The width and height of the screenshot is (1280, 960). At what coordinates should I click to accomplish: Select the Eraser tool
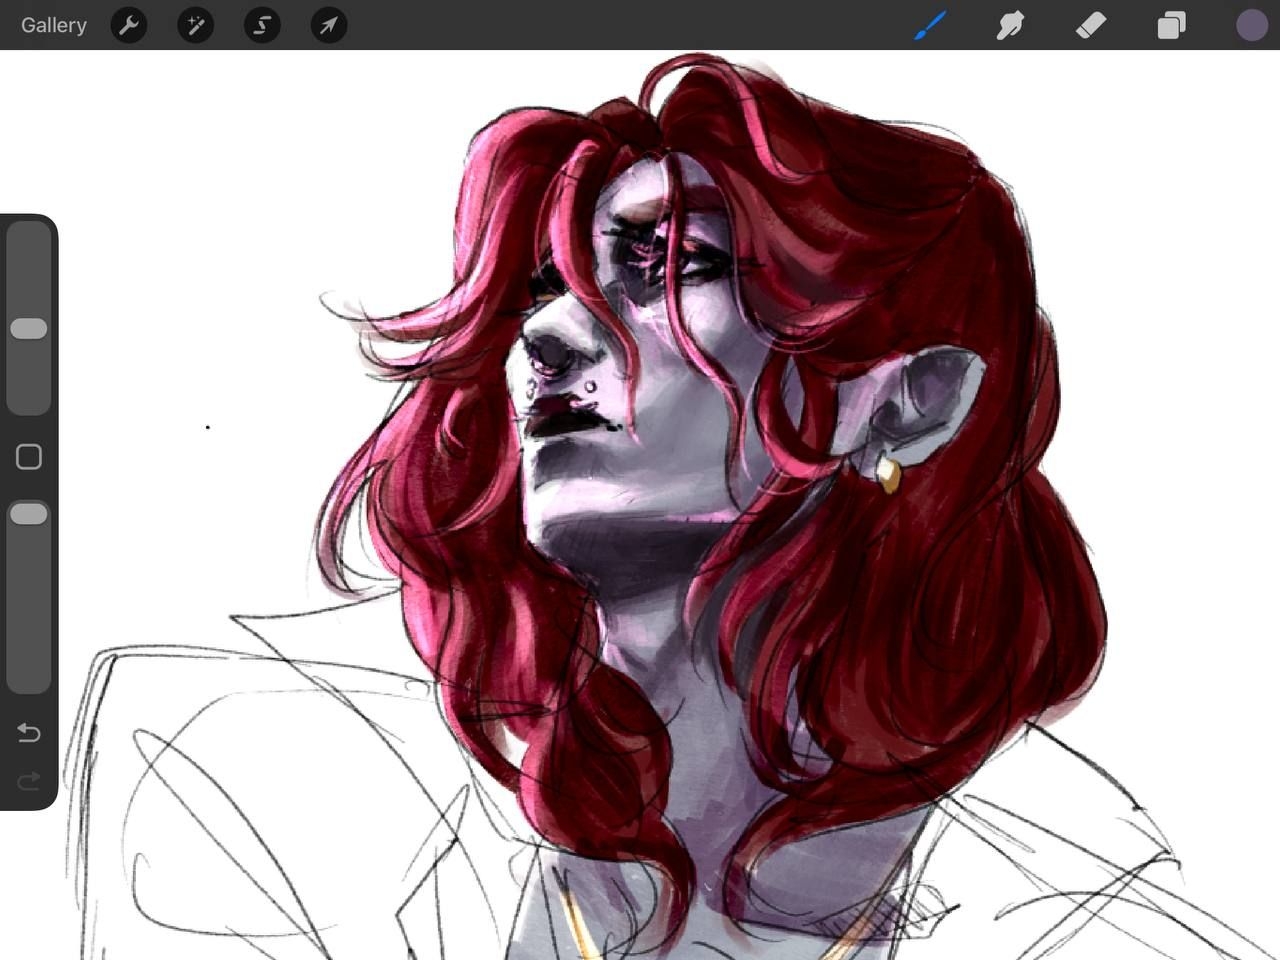point(1091,25)
